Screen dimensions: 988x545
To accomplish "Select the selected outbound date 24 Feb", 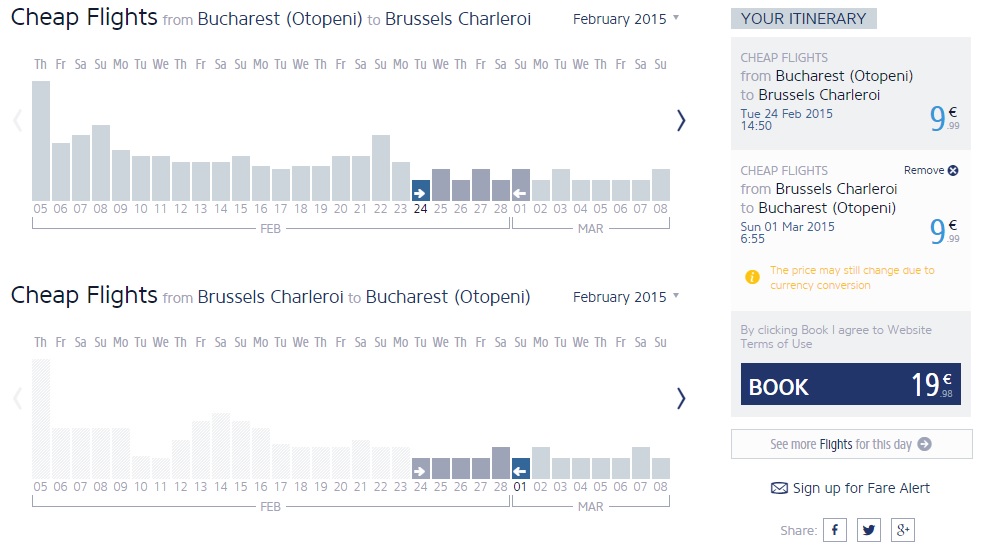I will 421,190.
